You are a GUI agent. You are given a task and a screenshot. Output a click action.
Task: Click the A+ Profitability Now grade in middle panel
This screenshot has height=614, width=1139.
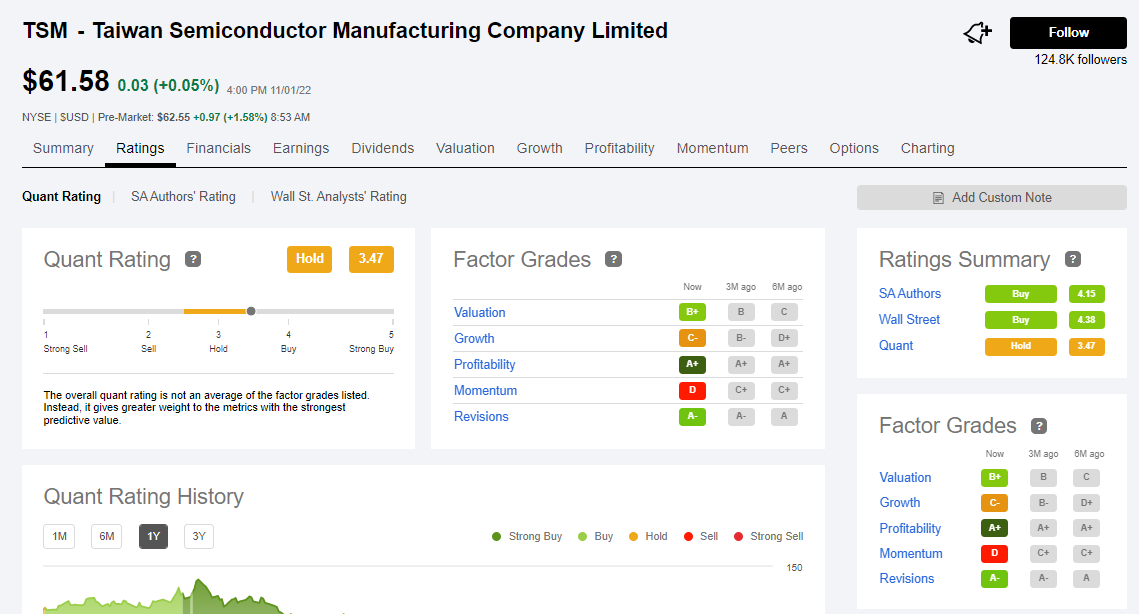click(x=692, y=365)
